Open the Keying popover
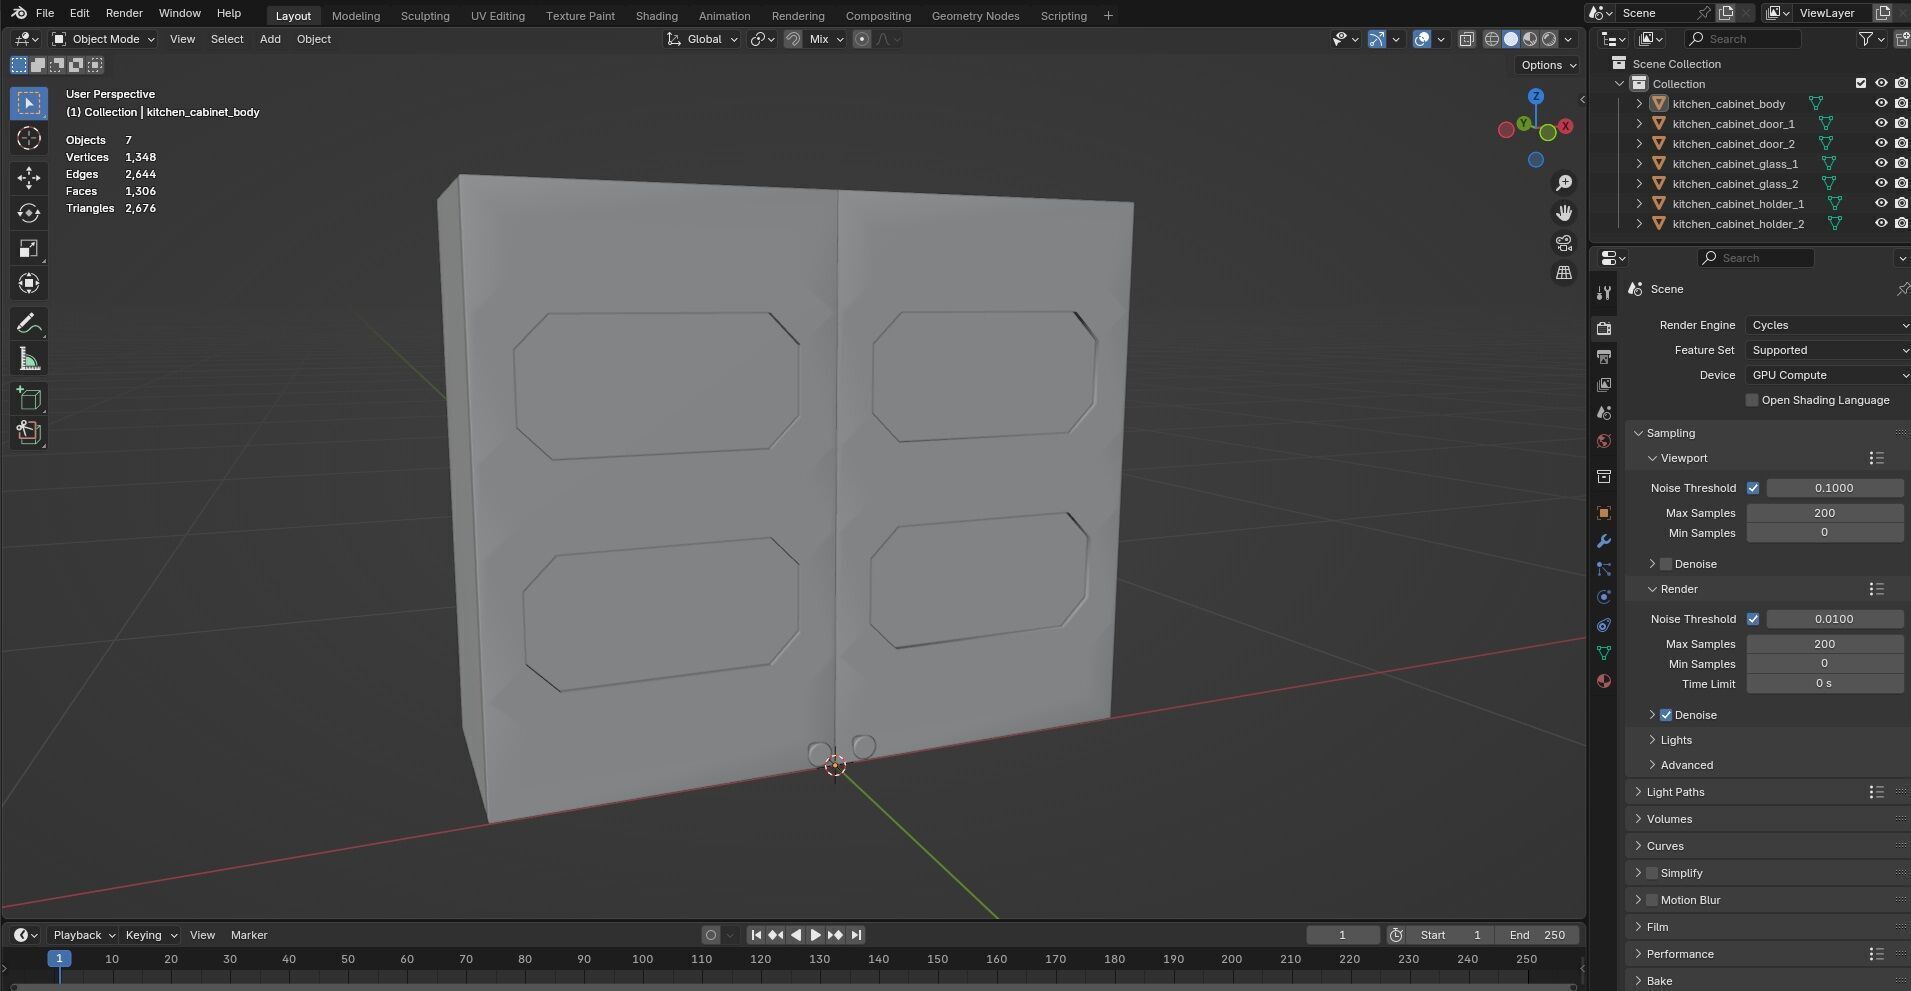This screenshot has width=1911, height=991. 150,935
